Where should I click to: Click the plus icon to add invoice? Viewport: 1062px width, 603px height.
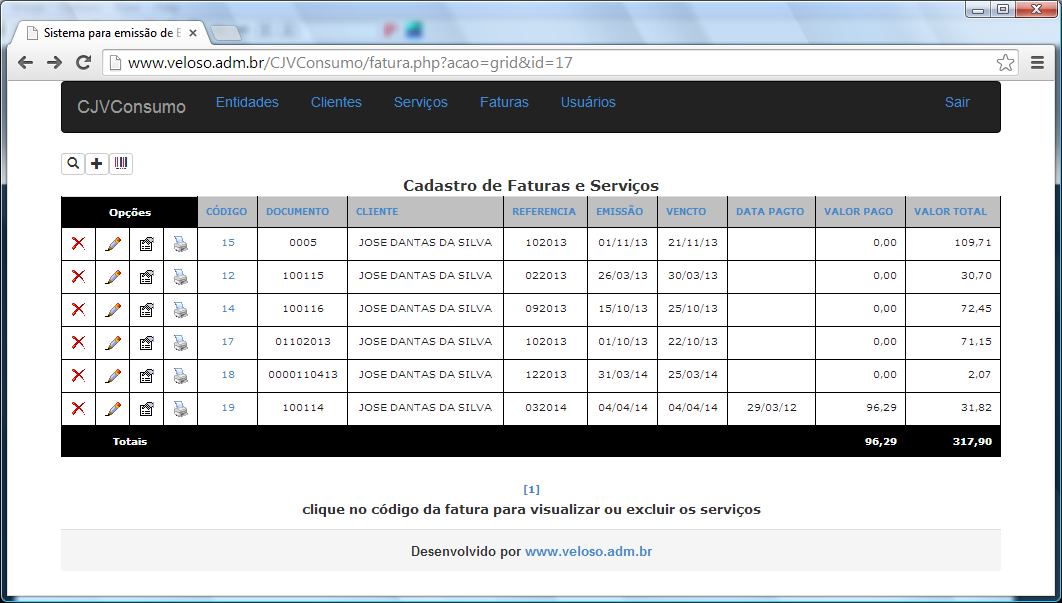point(97,163)
